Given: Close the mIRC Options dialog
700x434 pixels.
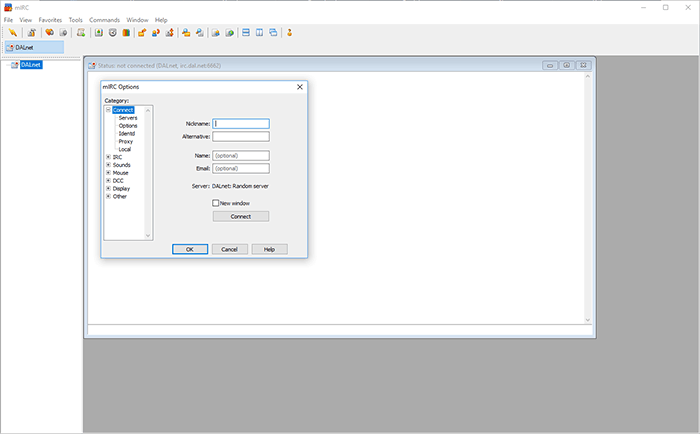Looking at the screenshot, I should 300,87.
